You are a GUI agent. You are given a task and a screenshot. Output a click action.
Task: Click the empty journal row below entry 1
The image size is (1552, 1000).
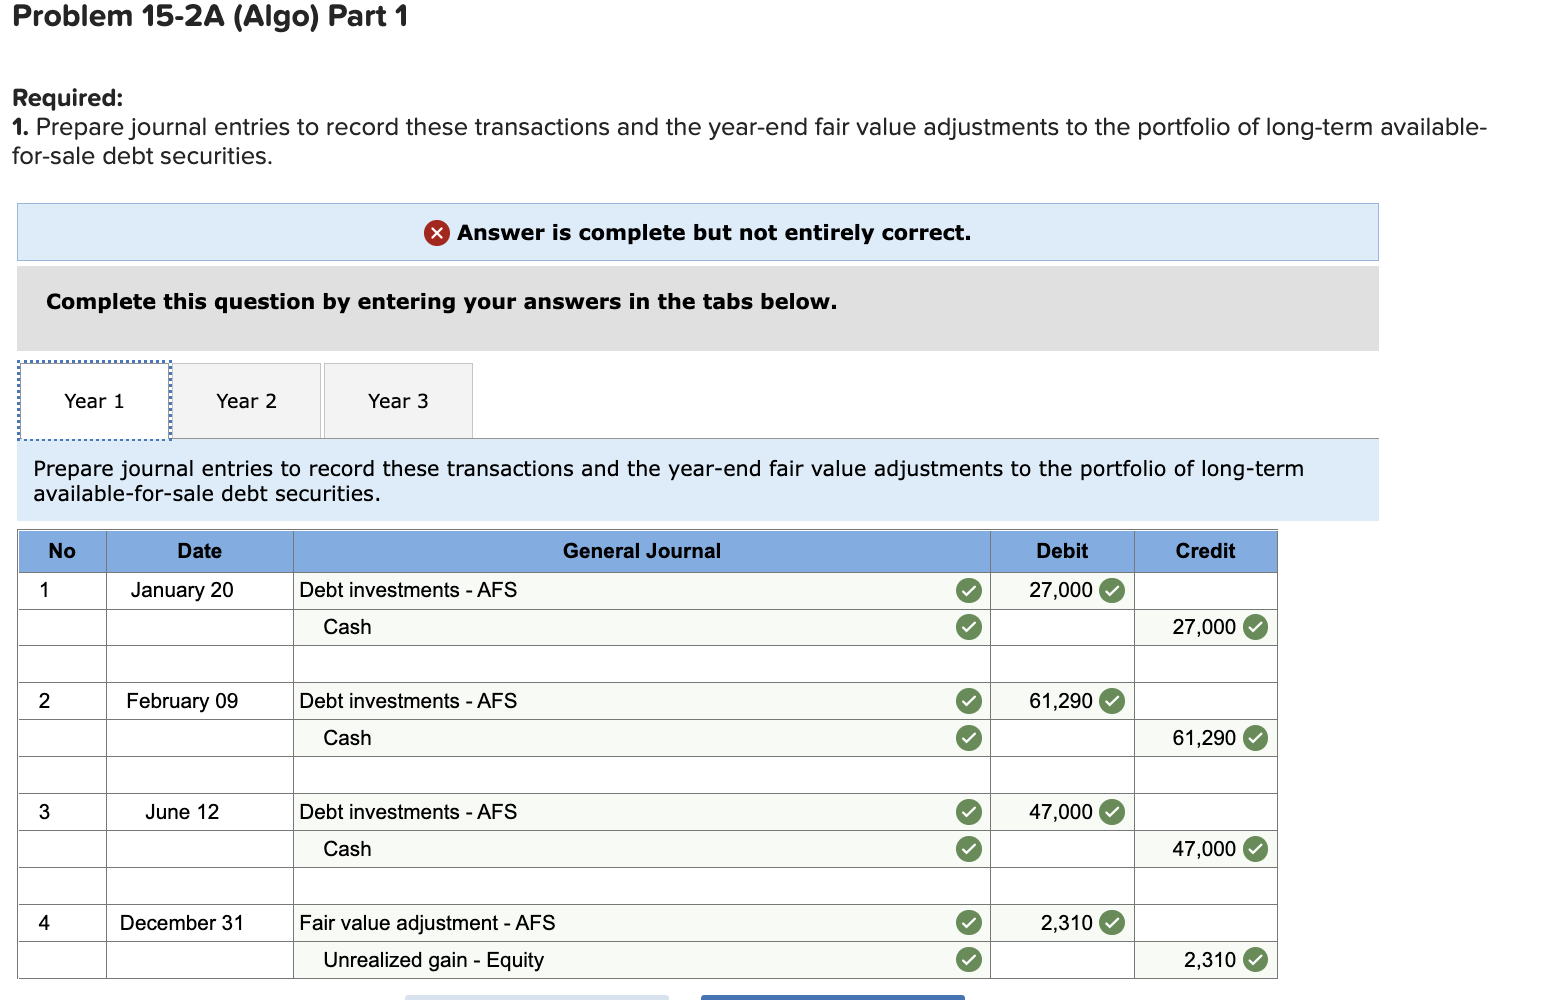click(x=640, y=663)
